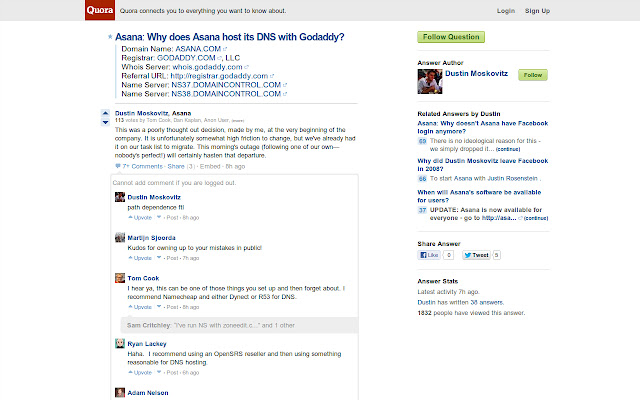Open GODADDY.COM registrar link
640x400 pixels.
point(186,58)
